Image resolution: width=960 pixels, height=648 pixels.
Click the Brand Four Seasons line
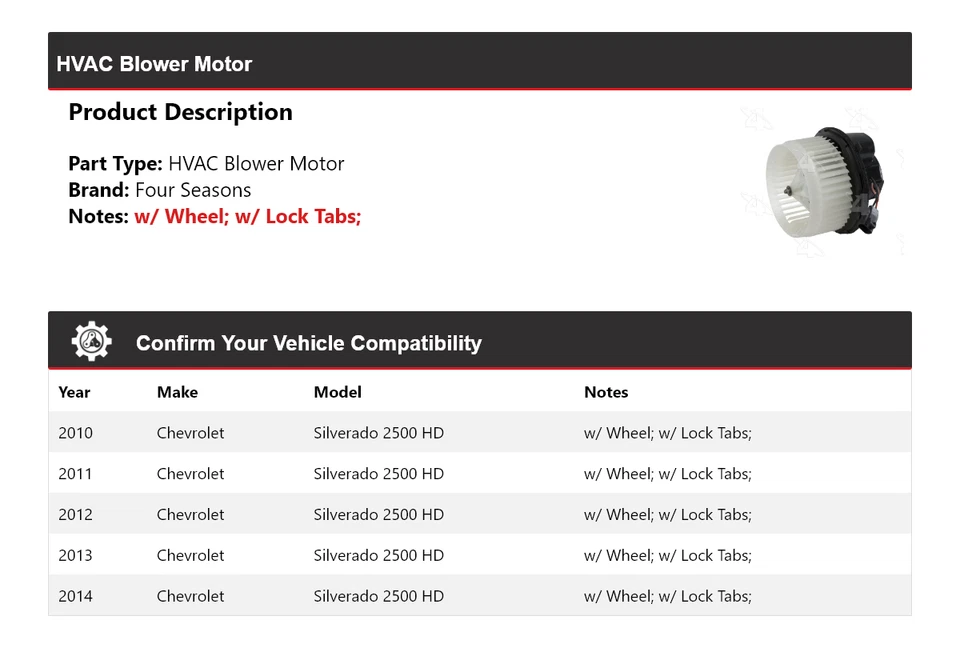(x=159, y=190)
